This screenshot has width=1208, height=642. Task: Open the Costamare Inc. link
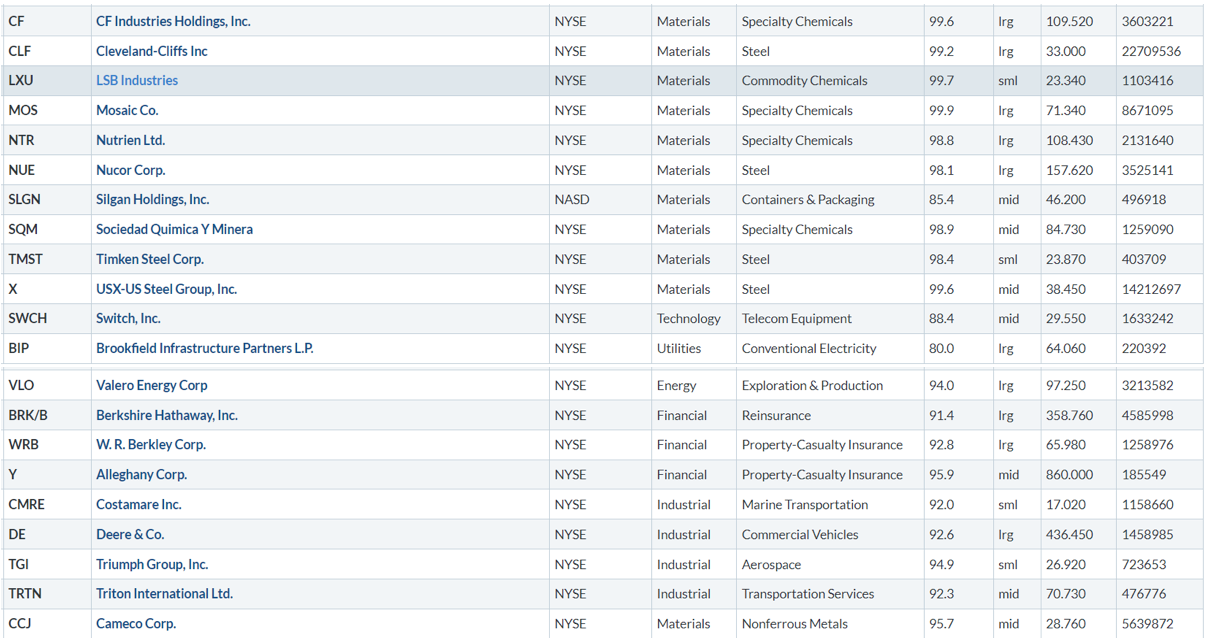(139, 505)
